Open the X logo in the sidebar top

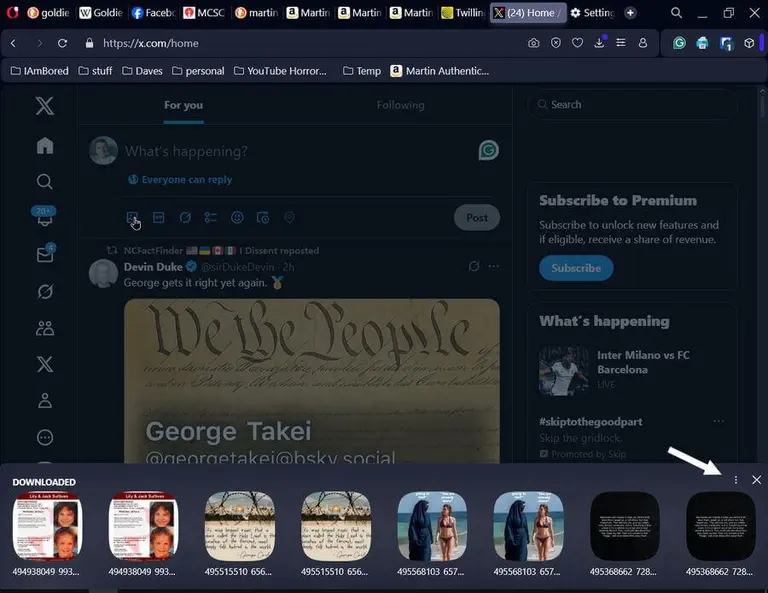coord(45,106)
